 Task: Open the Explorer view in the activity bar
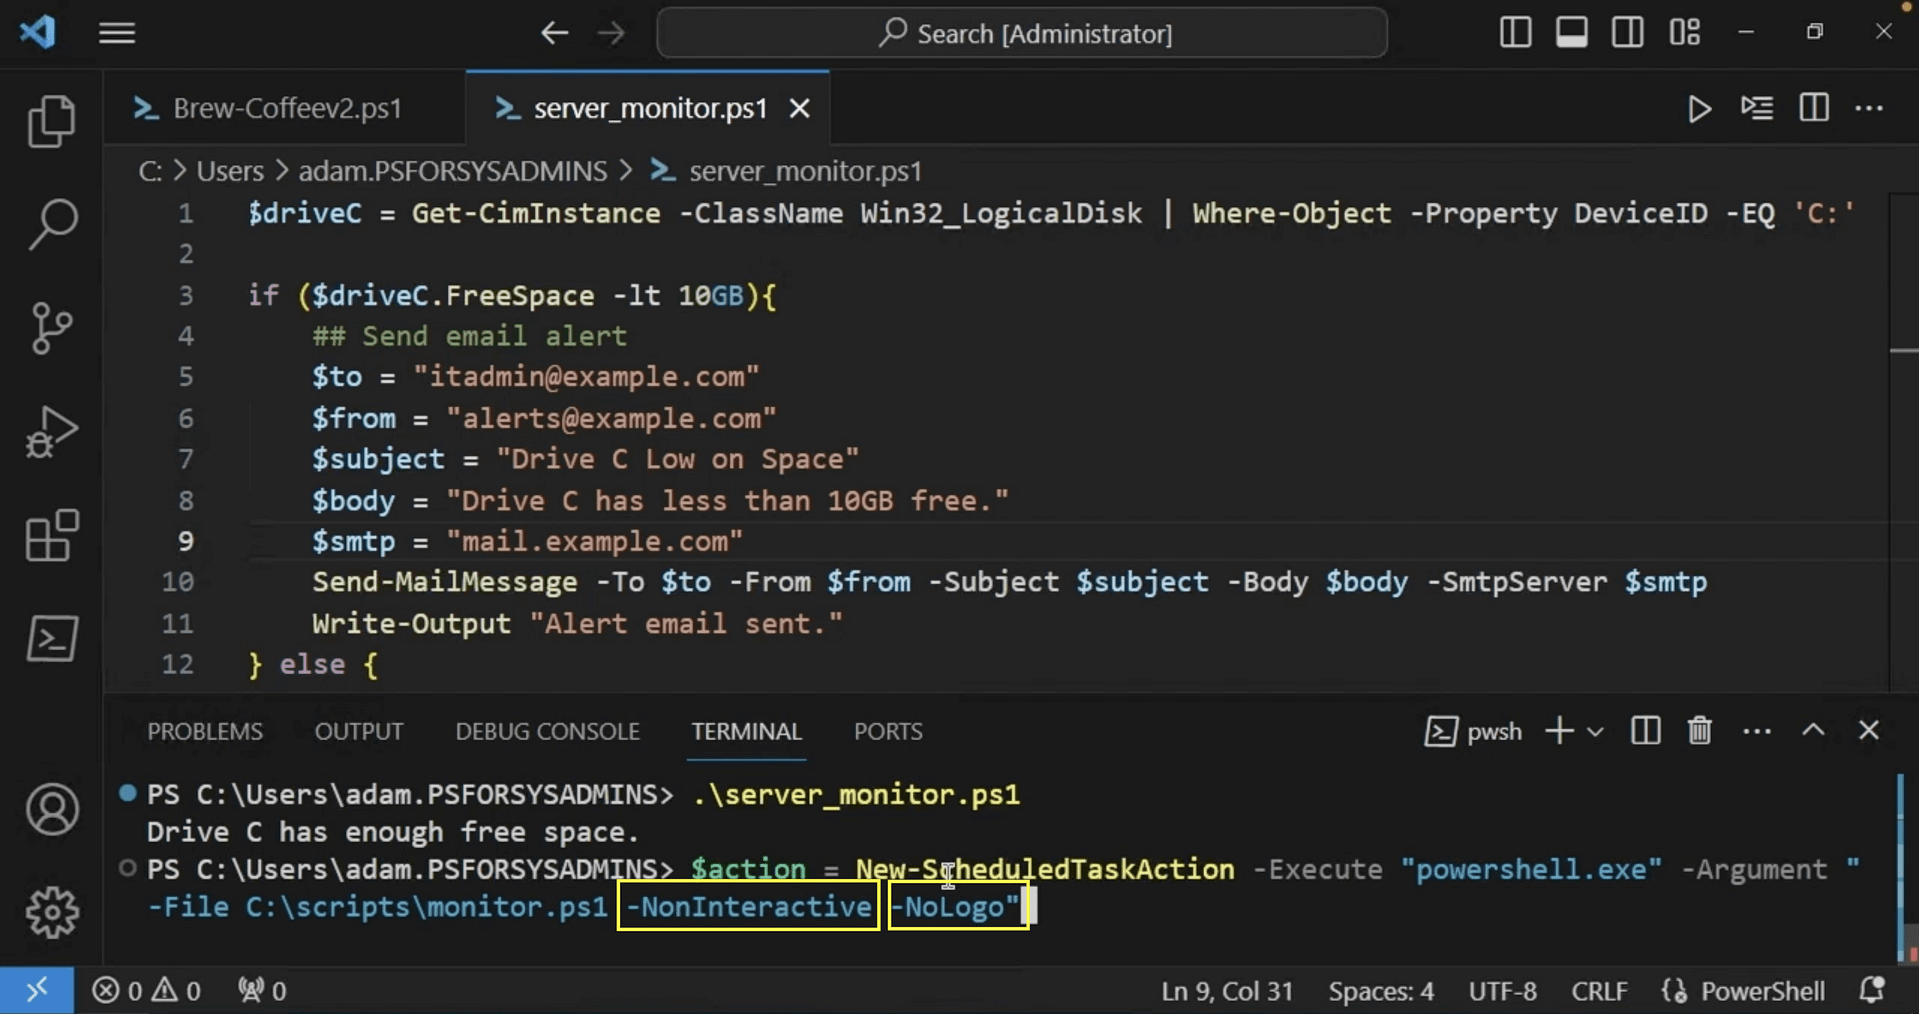tap(52, 121)
